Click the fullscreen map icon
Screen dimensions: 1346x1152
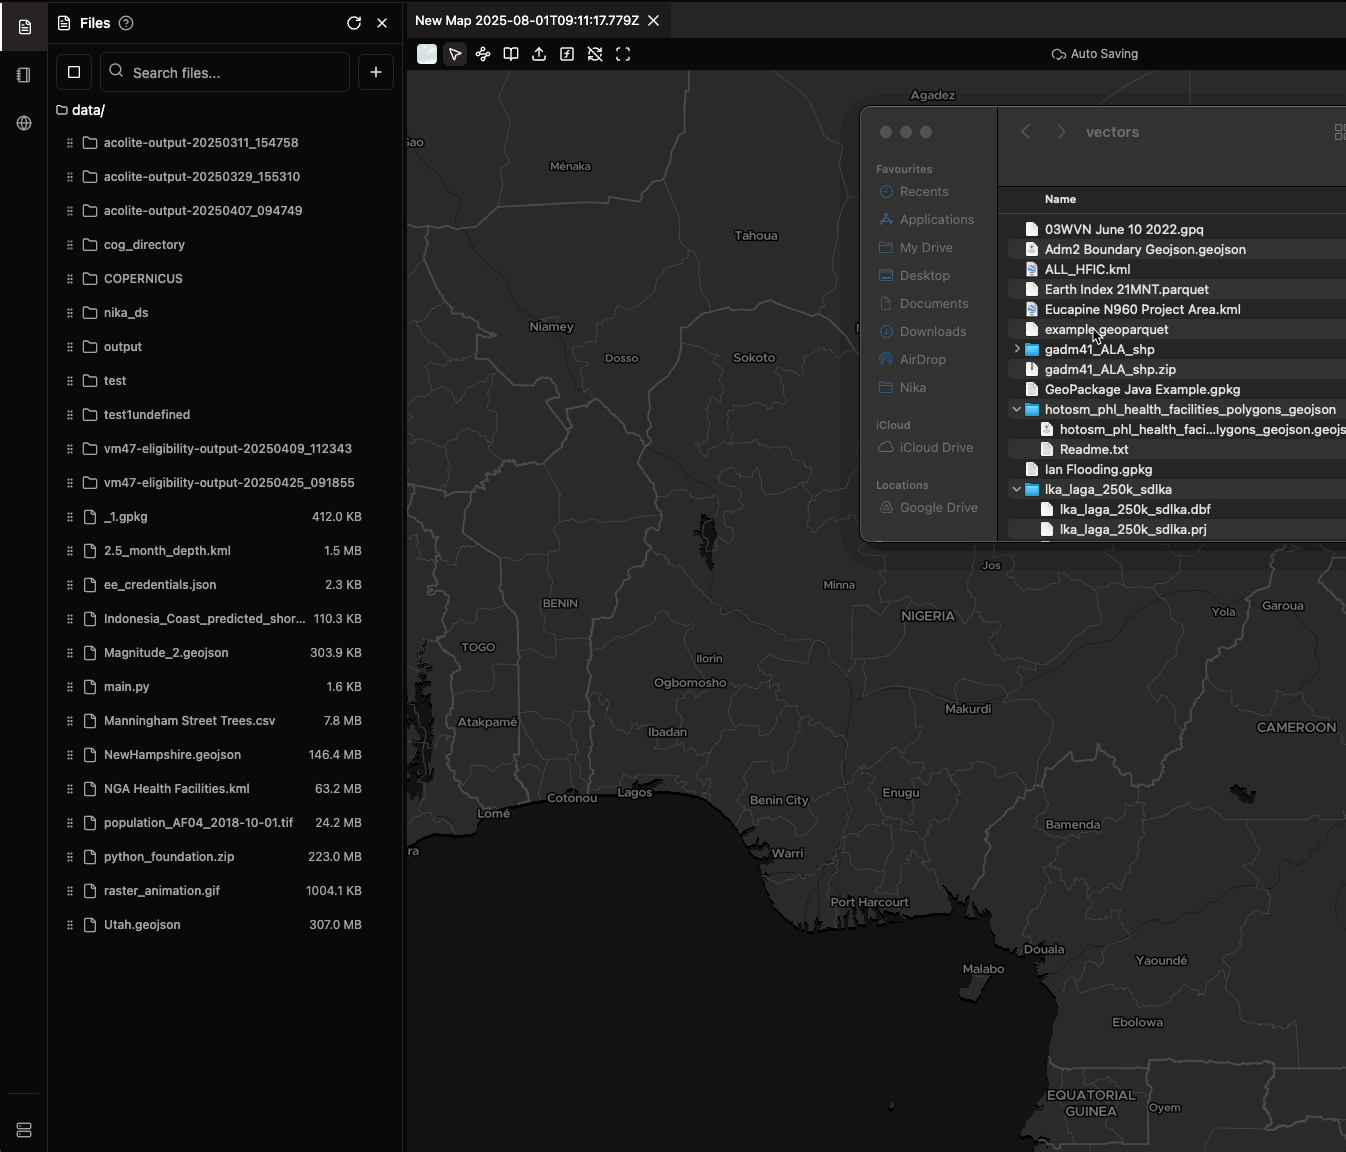(623, 54)
